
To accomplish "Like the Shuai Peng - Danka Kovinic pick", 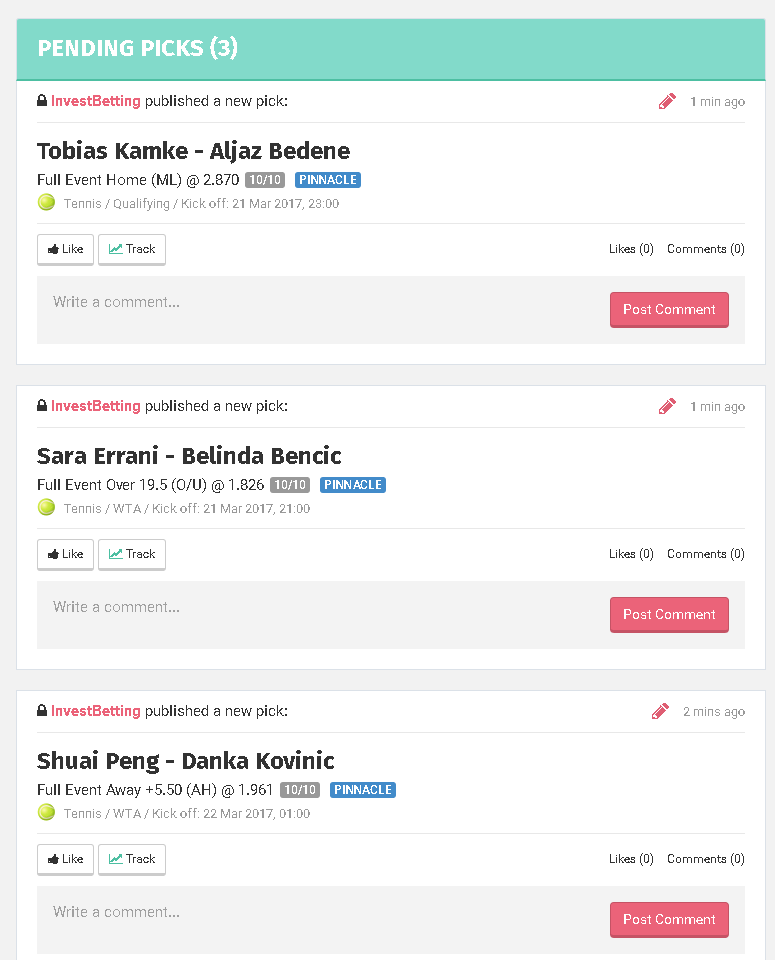I will click(x=65, y=859).
